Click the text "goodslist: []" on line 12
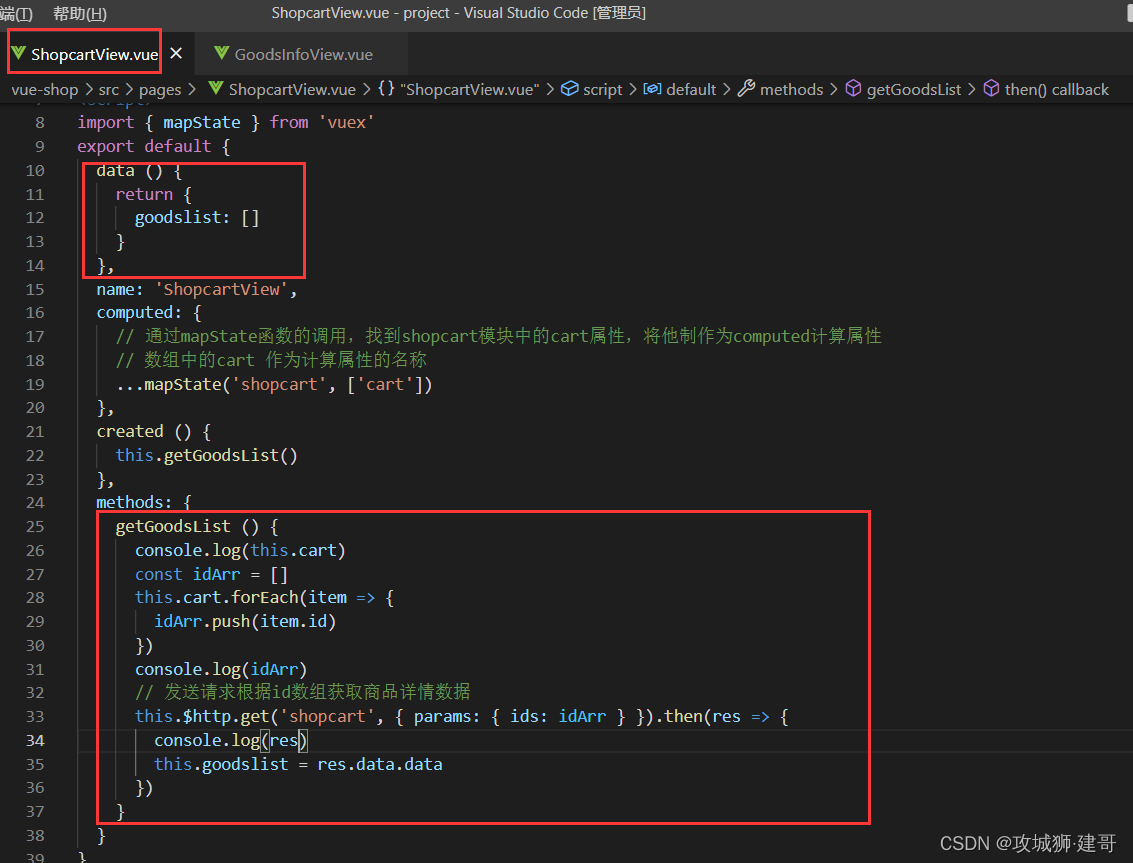1133x863 pixels. tap(197, 218)
